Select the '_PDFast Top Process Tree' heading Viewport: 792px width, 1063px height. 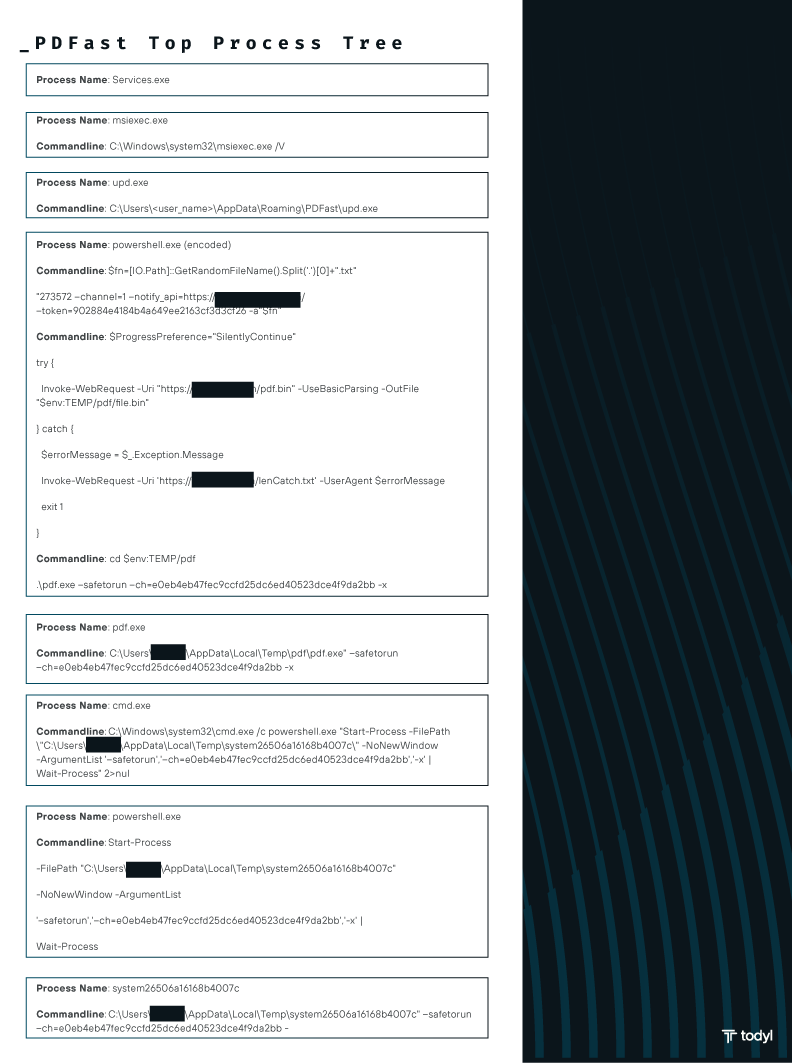(212, 43)
